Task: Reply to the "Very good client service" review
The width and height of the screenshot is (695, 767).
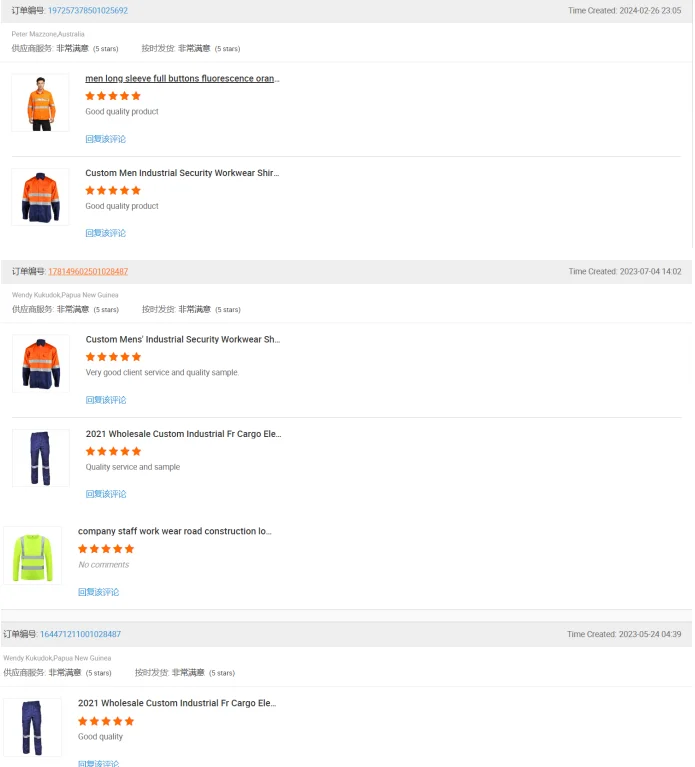Action: [x=106, y=400]
